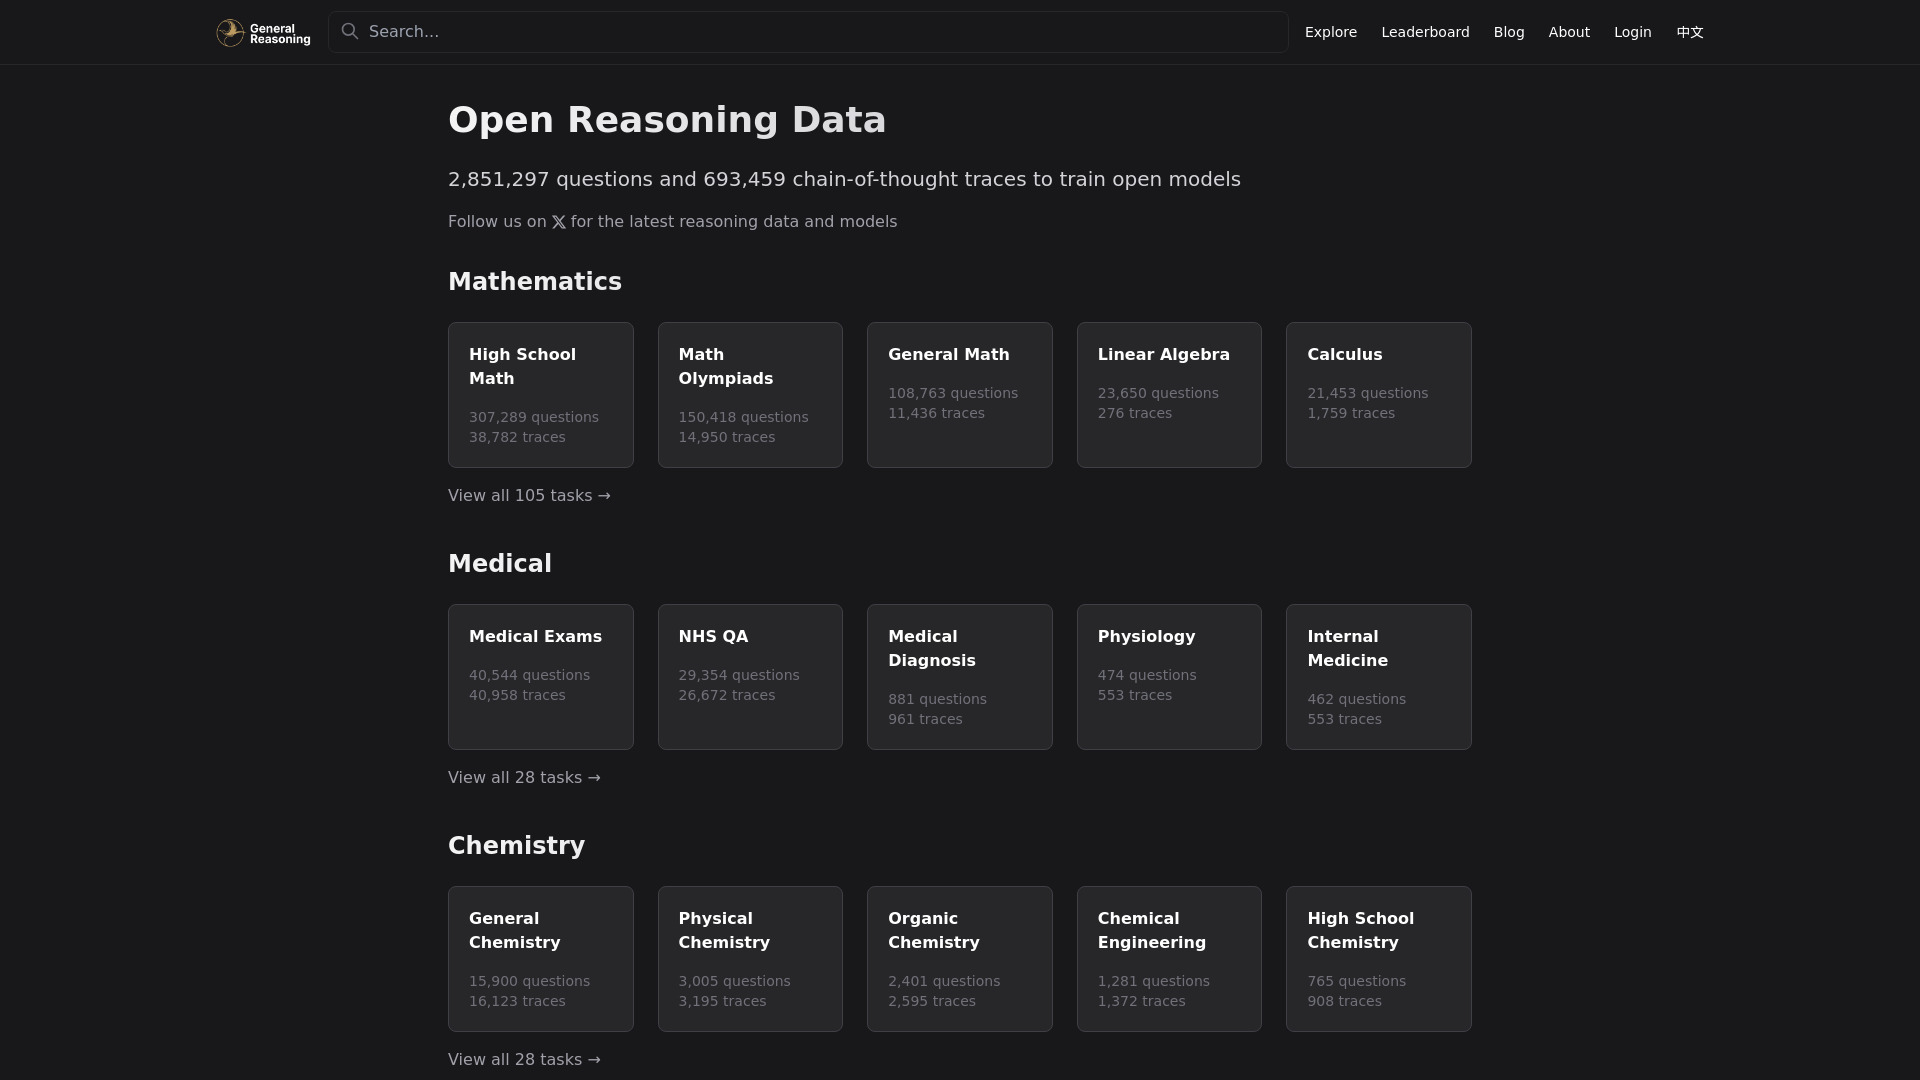Select the Linear Algebra card

tap(1169, 395)
